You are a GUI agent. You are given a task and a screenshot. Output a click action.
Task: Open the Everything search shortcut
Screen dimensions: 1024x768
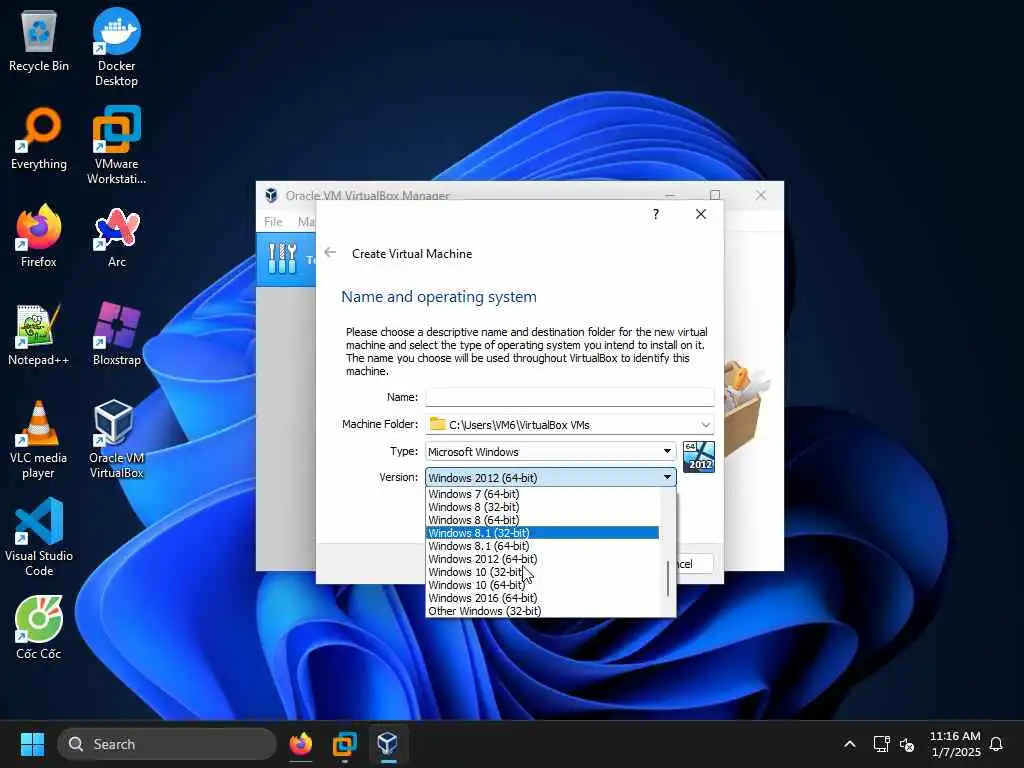point(39,138)
